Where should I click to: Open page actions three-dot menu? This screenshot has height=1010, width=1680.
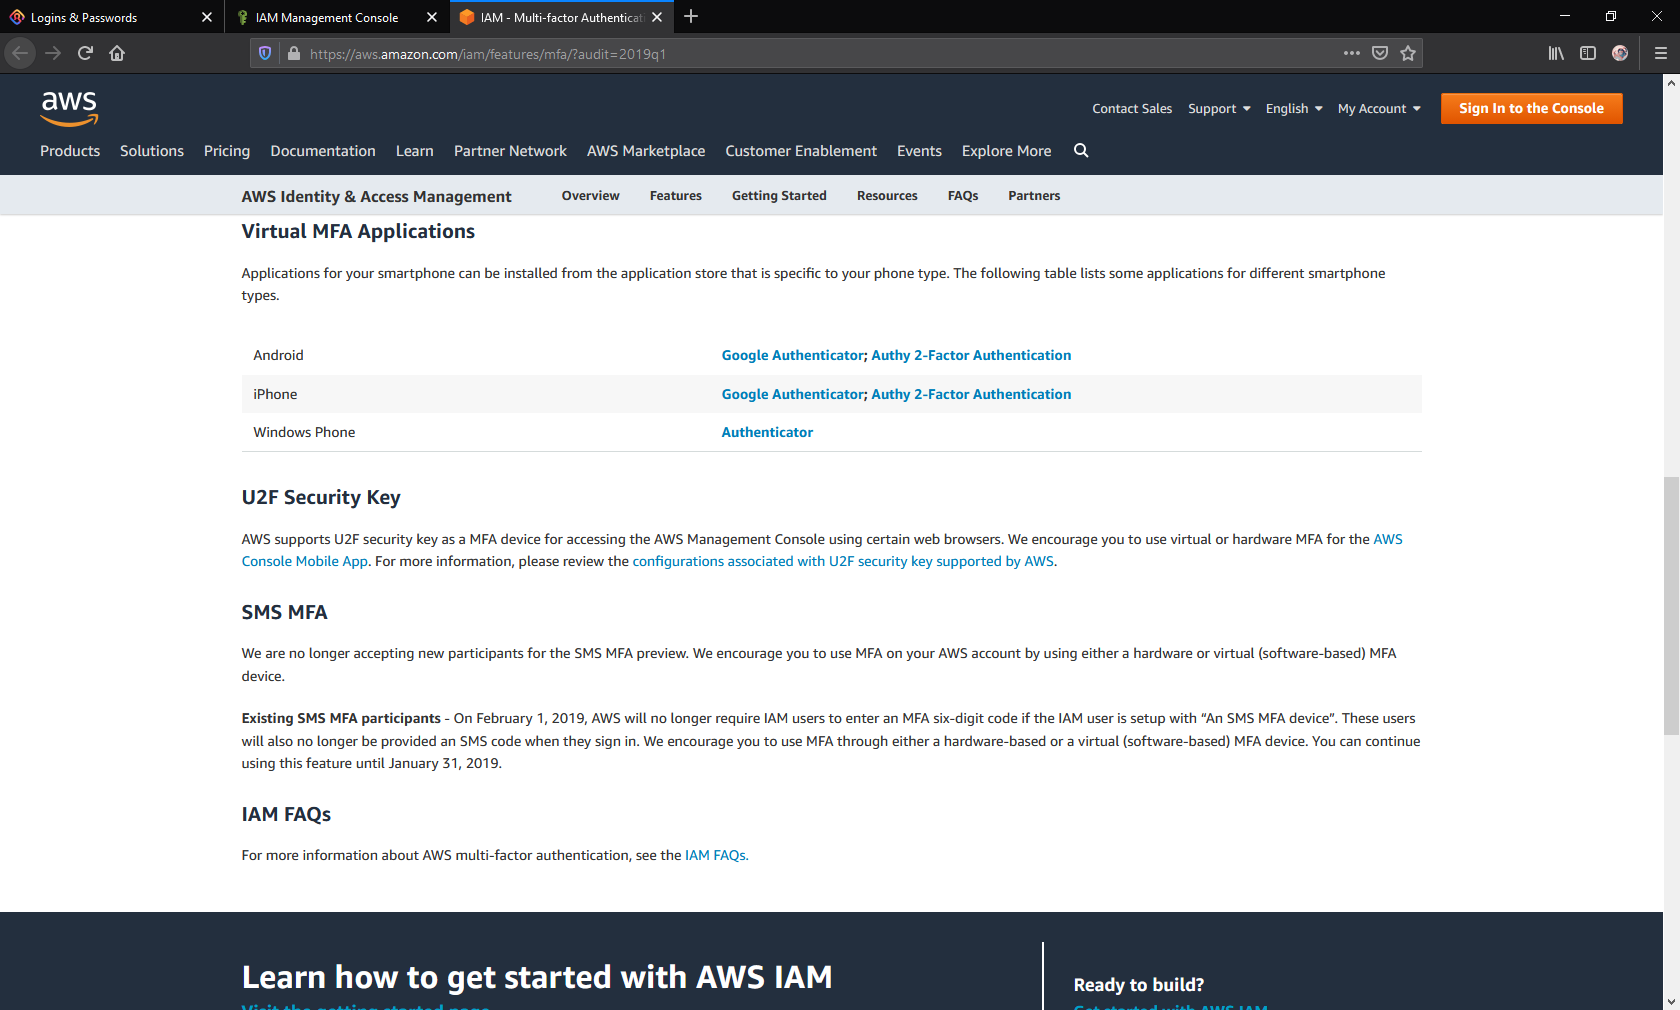1352,53
